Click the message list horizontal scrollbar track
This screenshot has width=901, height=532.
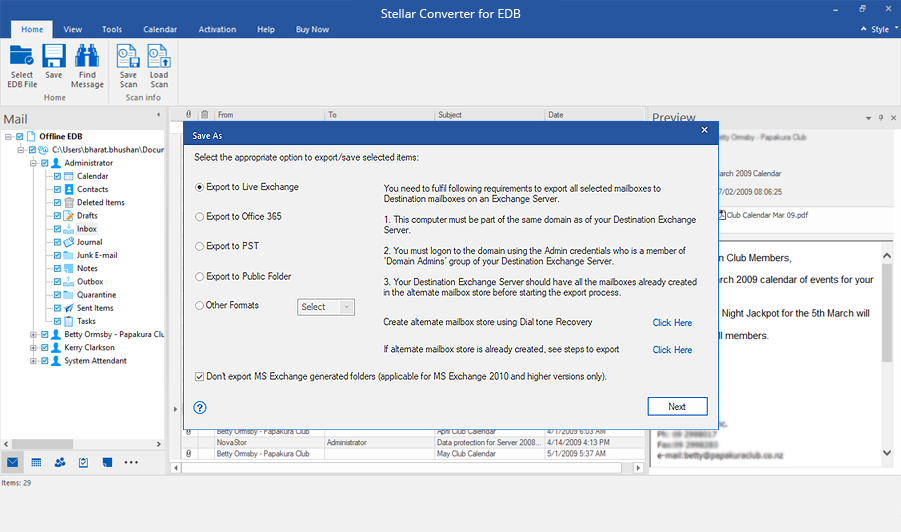click(402, 468)
